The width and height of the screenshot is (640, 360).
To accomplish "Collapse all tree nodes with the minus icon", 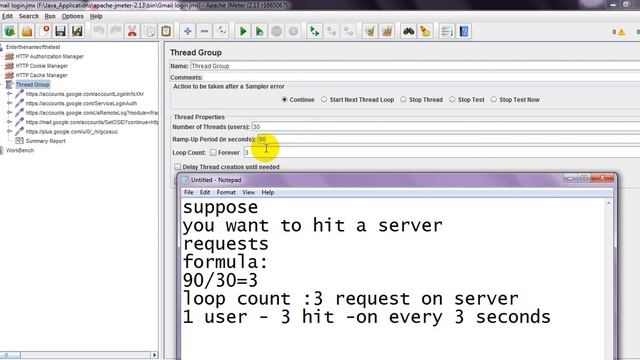I will point(204,31).
